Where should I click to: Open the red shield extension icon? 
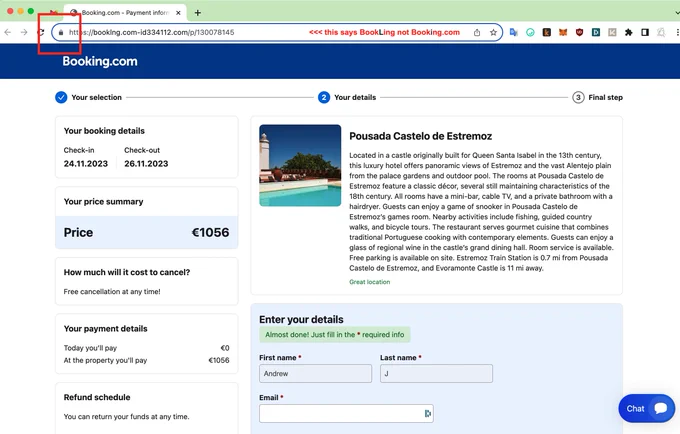579,32
